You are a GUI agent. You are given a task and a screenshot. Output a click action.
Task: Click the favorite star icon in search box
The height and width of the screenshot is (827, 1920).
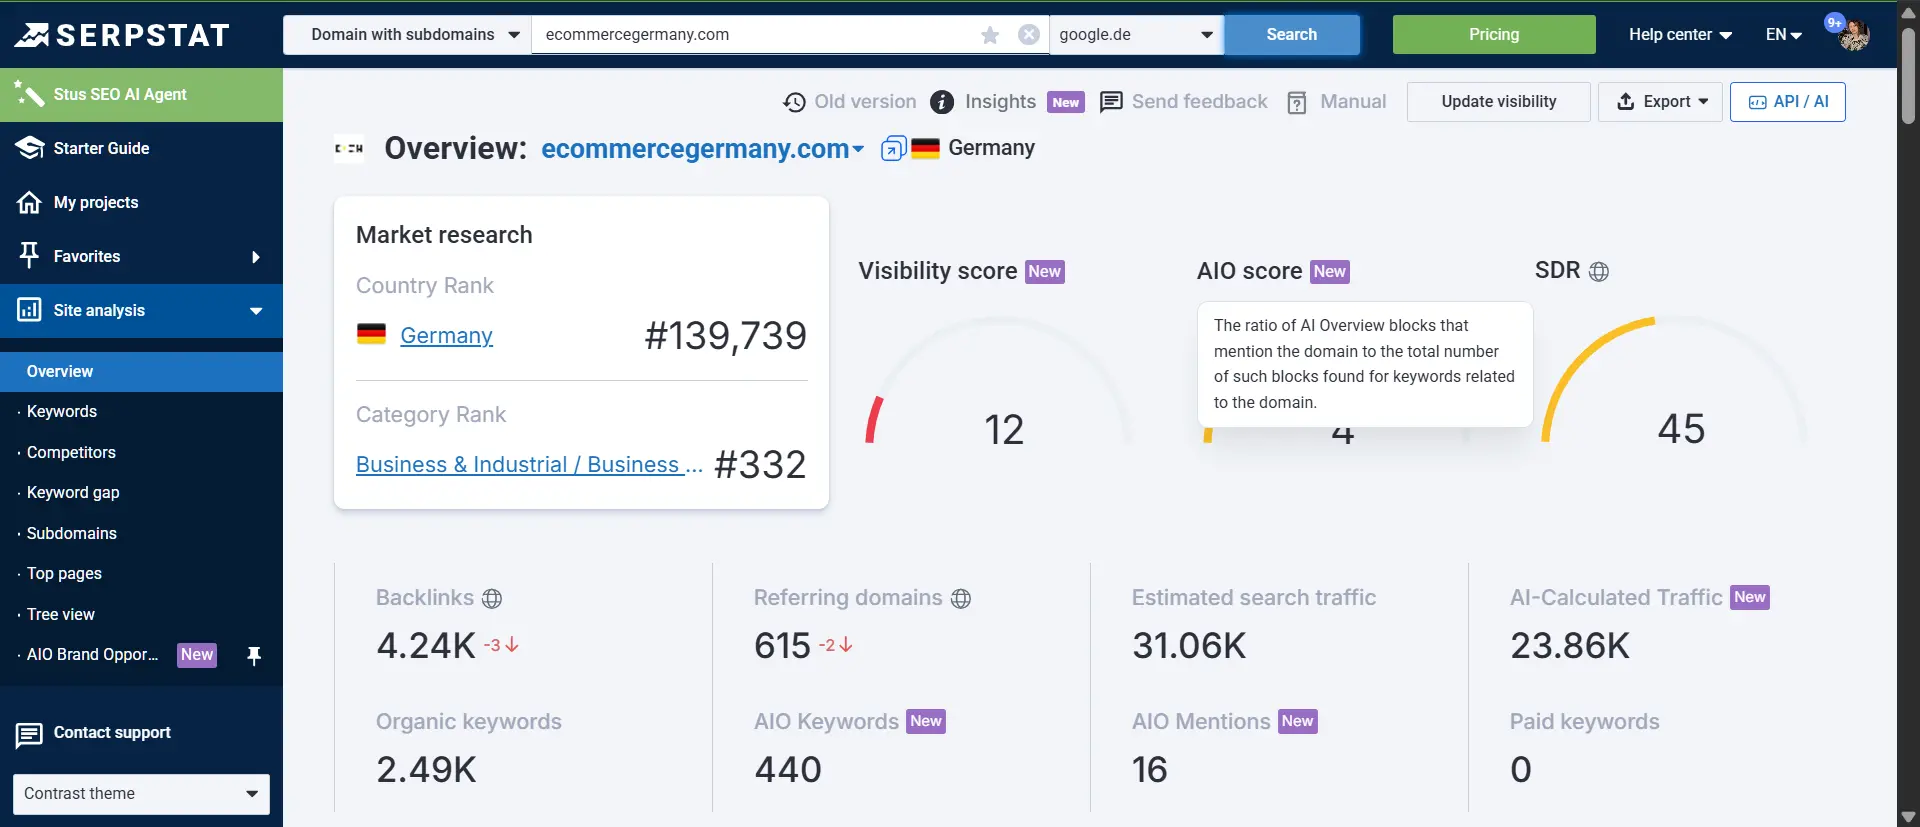click(990, 35)
